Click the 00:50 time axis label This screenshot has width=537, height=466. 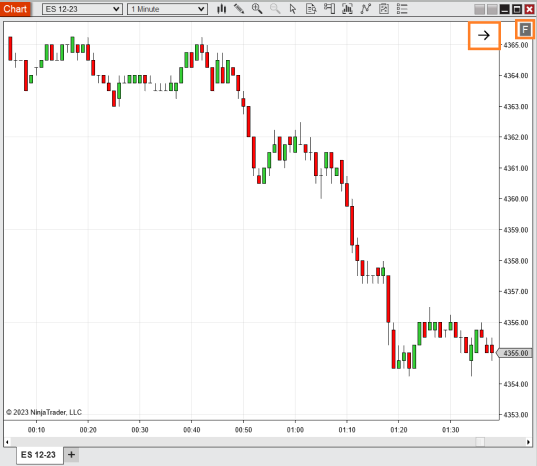click(x=243, y=430)
